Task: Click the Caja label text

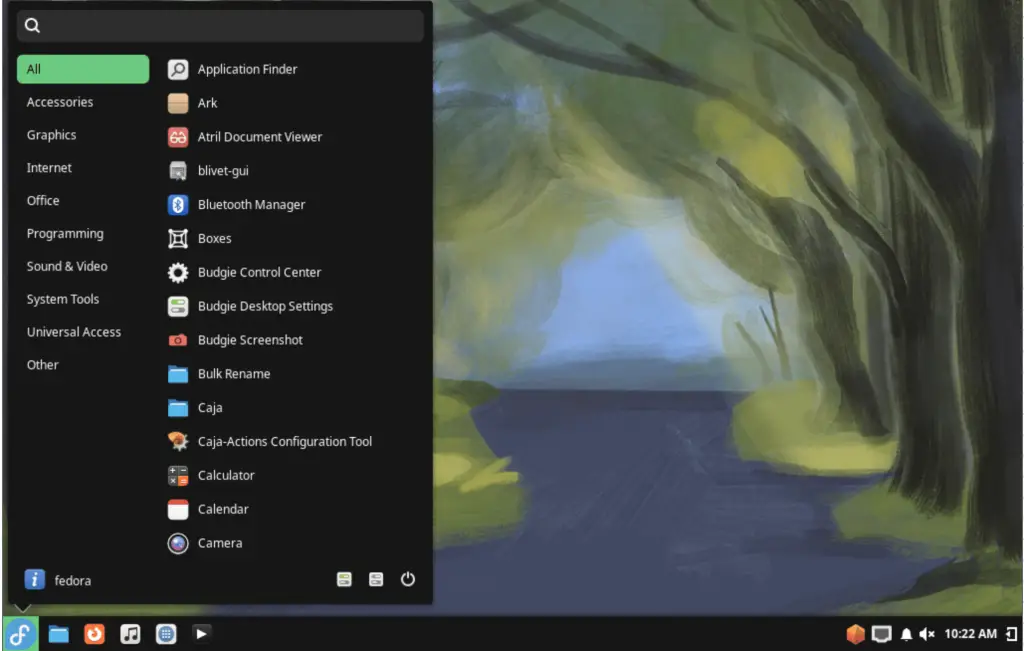Action: [210, 408]
